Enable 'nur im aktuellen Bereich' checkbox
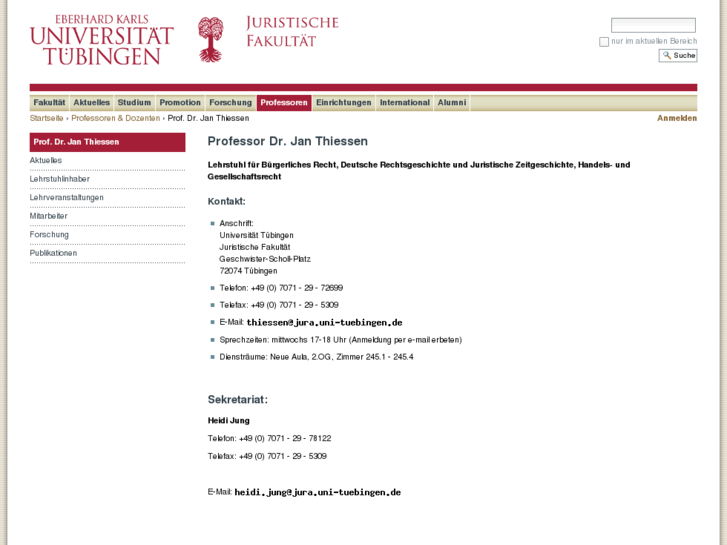The width and height of the screenshot is (727, 545). tap(604, 42)
